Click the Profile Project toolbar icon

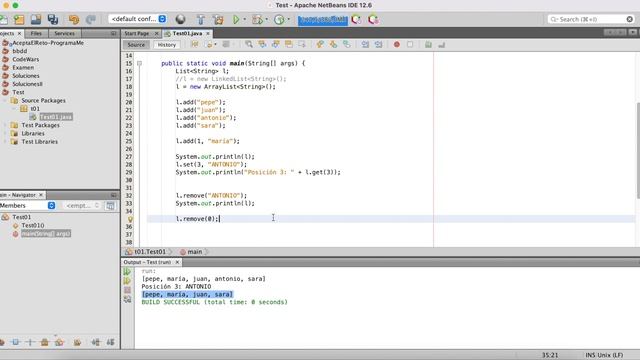[279, 19]
